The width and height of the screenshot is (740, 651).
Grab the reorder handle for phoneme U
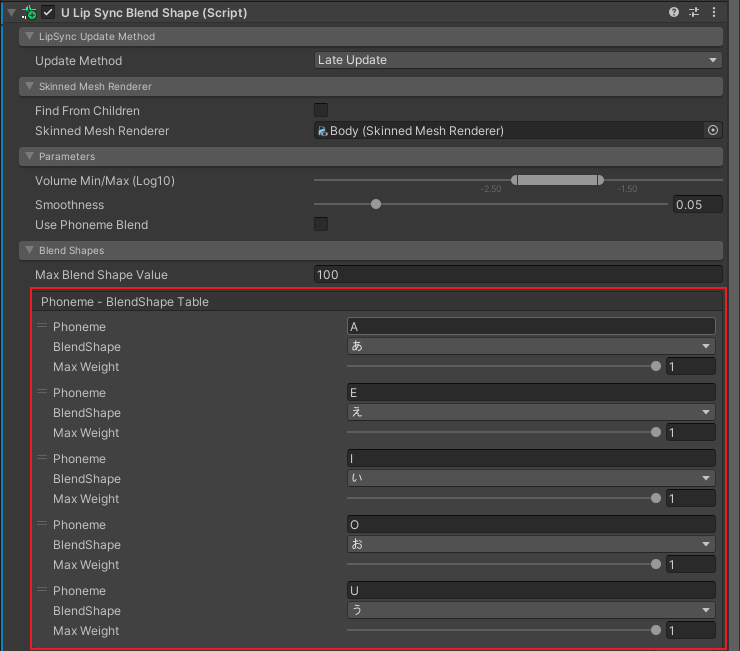click(42, 590)
